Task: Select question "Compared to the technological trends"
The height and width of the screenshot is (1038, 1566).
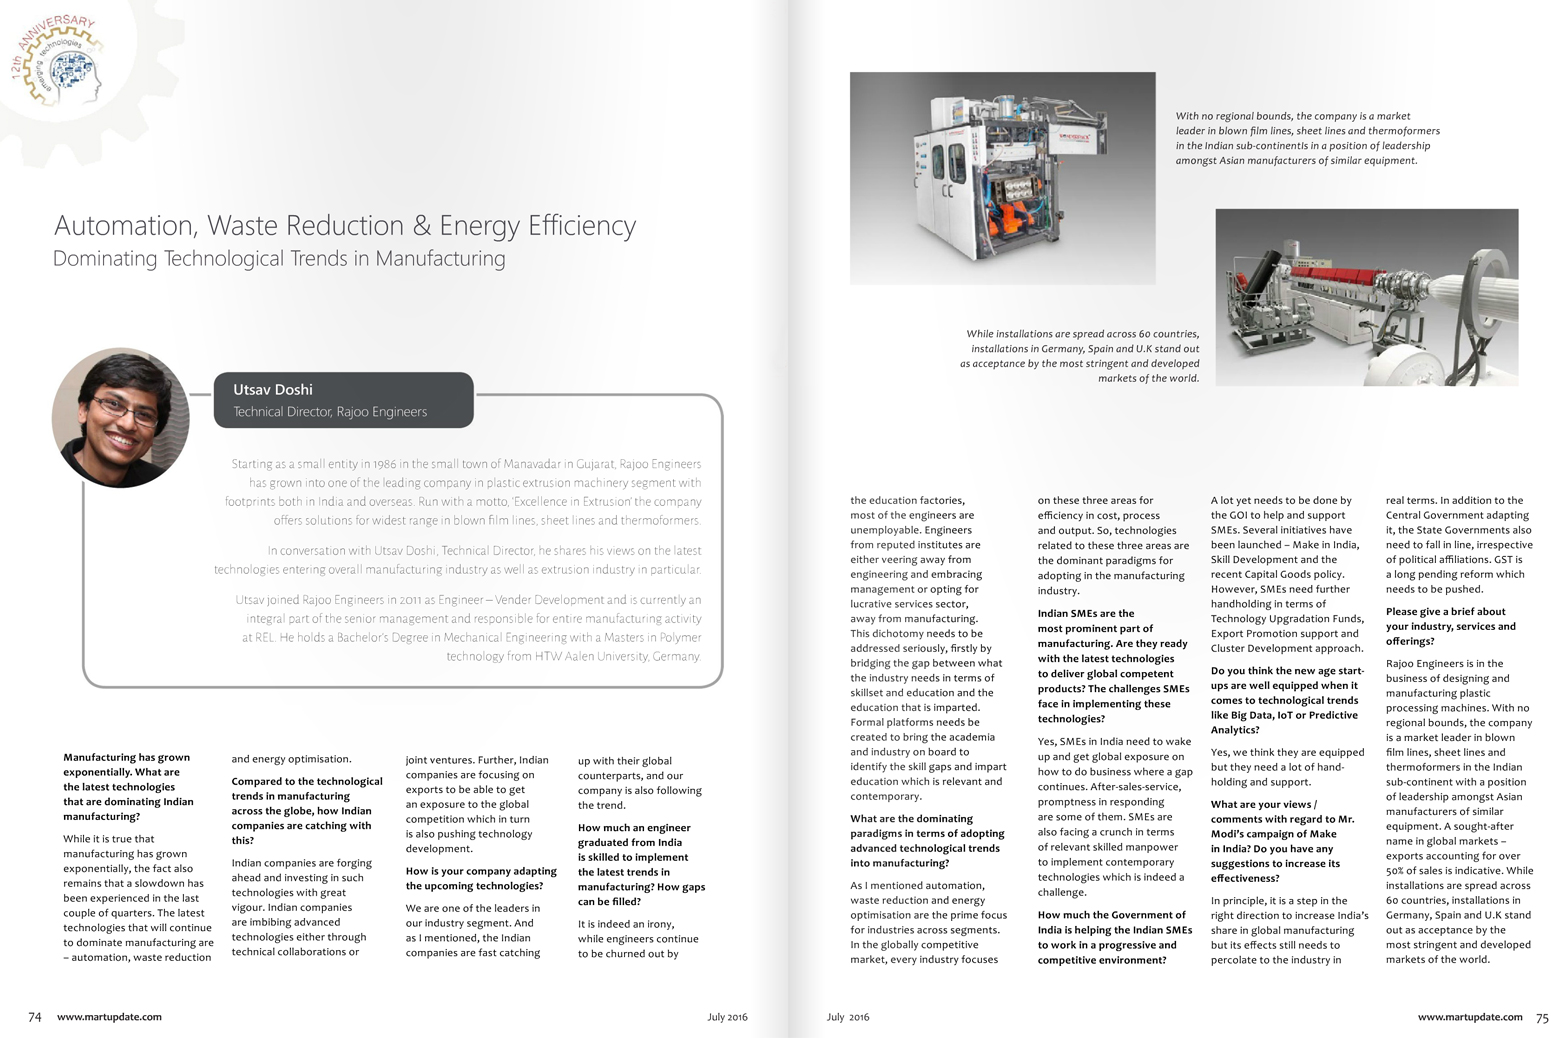Action: tap(307, 811)
